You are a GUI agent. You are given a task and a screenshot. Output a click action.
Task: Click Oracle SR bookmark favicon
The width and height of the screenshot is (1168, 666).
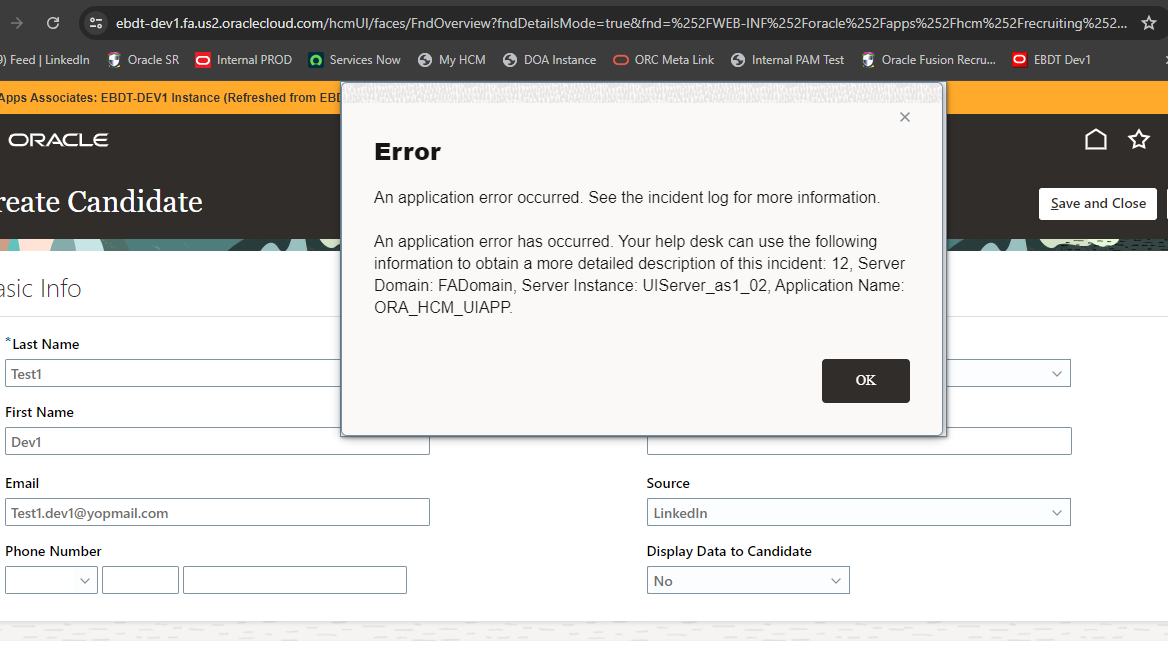tap(114, 60)
